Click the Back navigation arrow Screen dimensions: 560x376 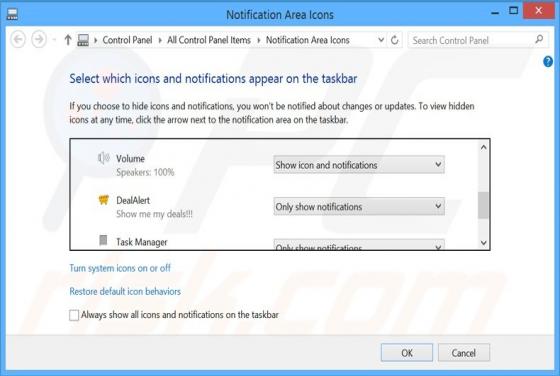pos(18,39)
